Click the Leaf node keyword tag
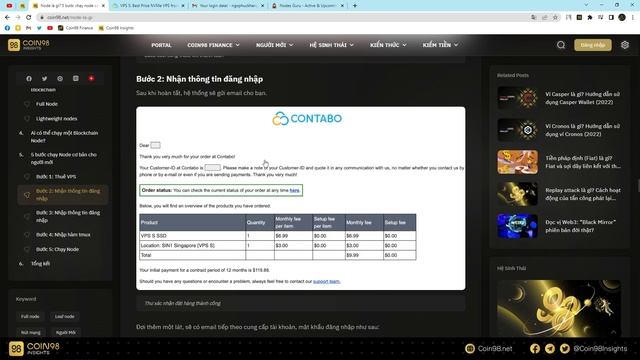This screenshot has width=640, height=360. (64, 316)
